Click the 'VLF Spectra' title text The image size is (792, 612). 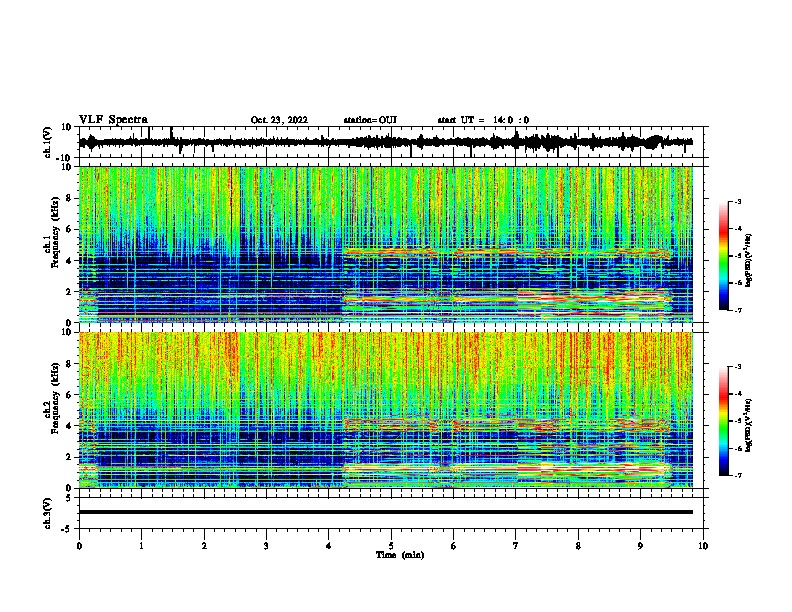pyautogui.click(x=113, y=120)
